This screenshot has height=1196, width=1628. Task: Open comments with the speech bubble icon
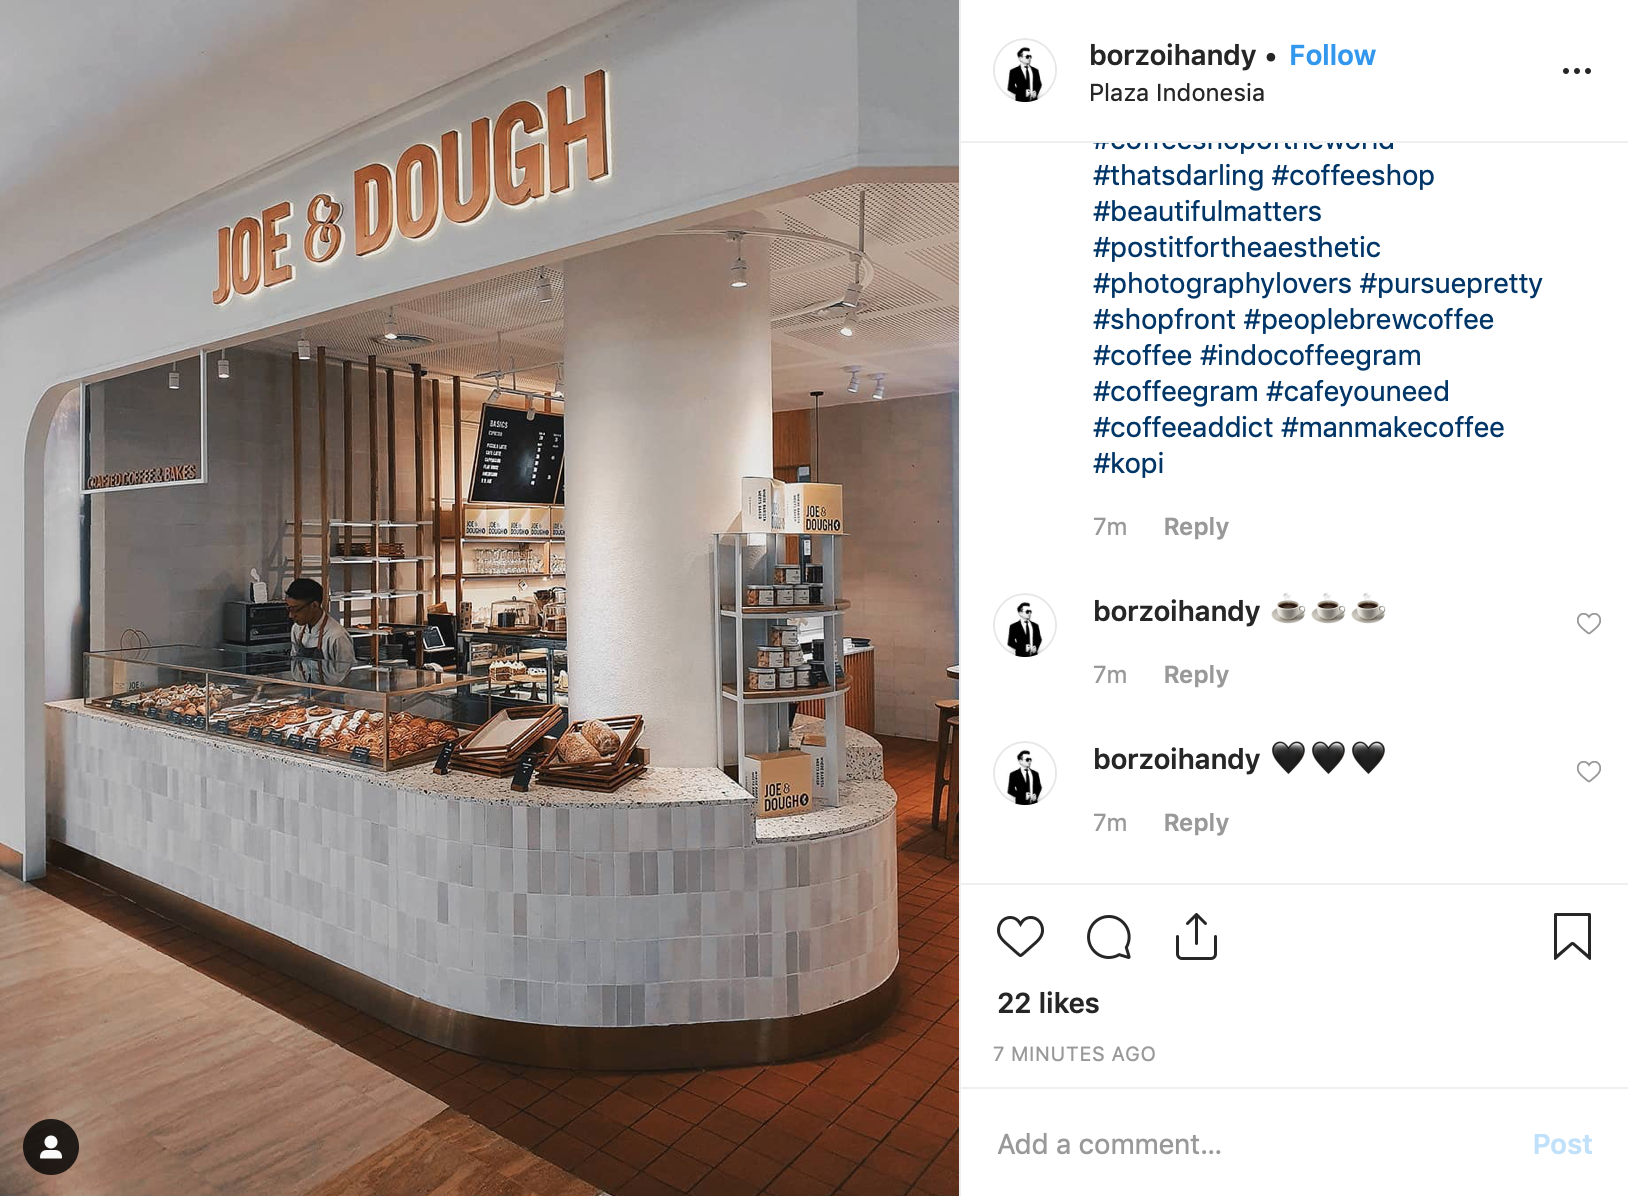click(1108, 937)
